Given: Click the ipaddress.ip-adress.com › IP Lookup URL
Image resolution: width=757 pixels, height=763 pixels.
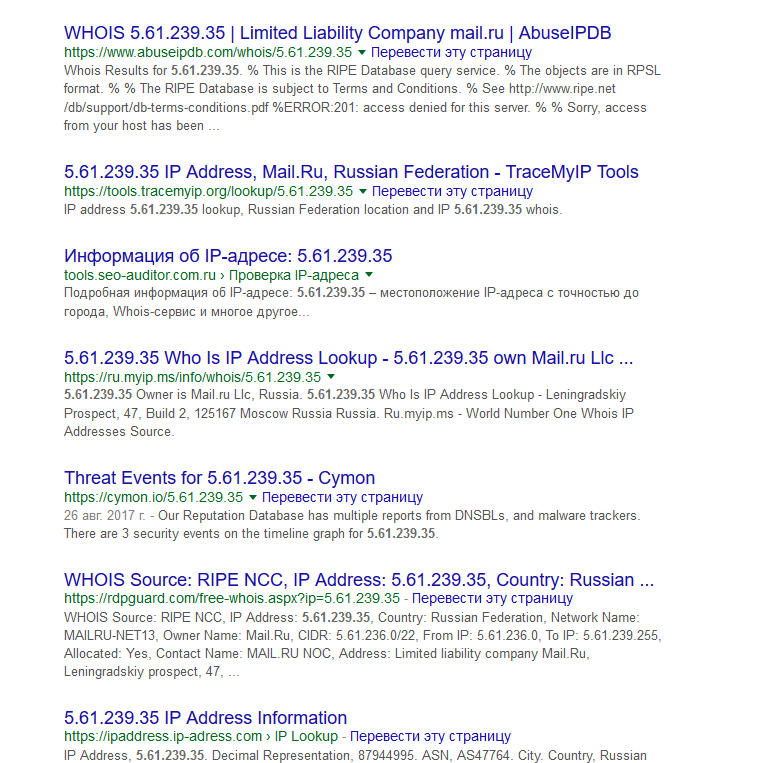Looking at the screenshot, I should pyautogui.click(x=201, y=736).
